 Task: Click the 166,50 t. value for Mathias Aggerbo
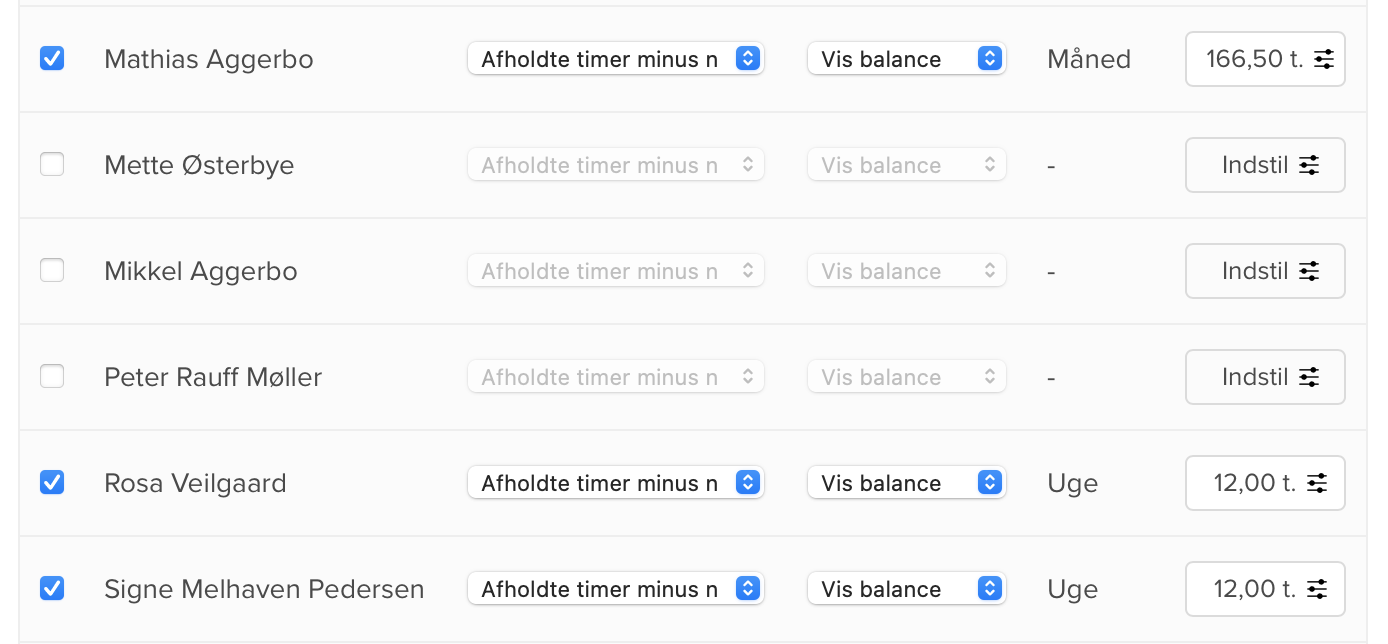click(1257, 59)
